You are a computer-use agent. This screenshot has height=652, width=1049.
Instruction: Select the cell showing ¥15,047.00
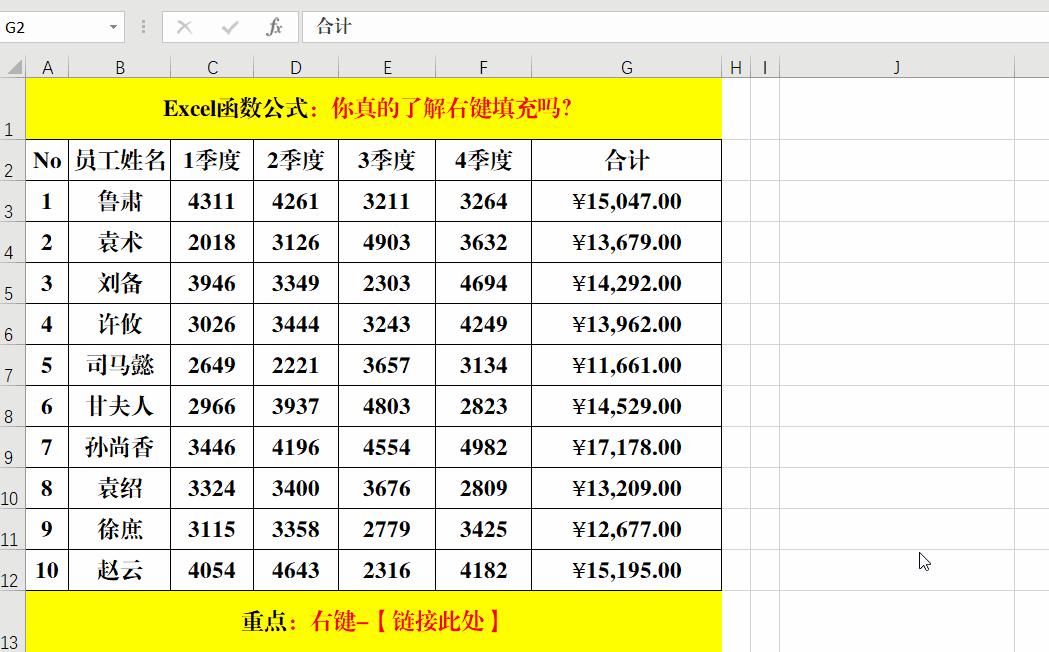tap(627, 201)
